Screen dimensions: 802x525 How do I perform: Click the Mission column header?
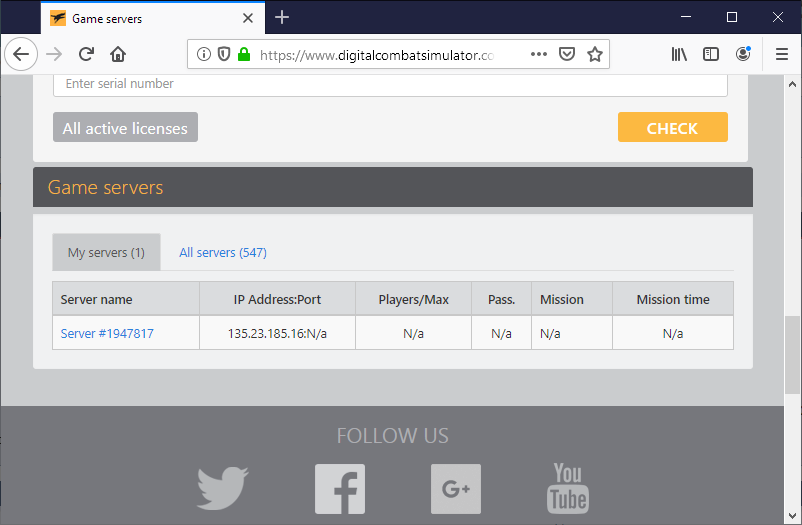pos(572,299)
